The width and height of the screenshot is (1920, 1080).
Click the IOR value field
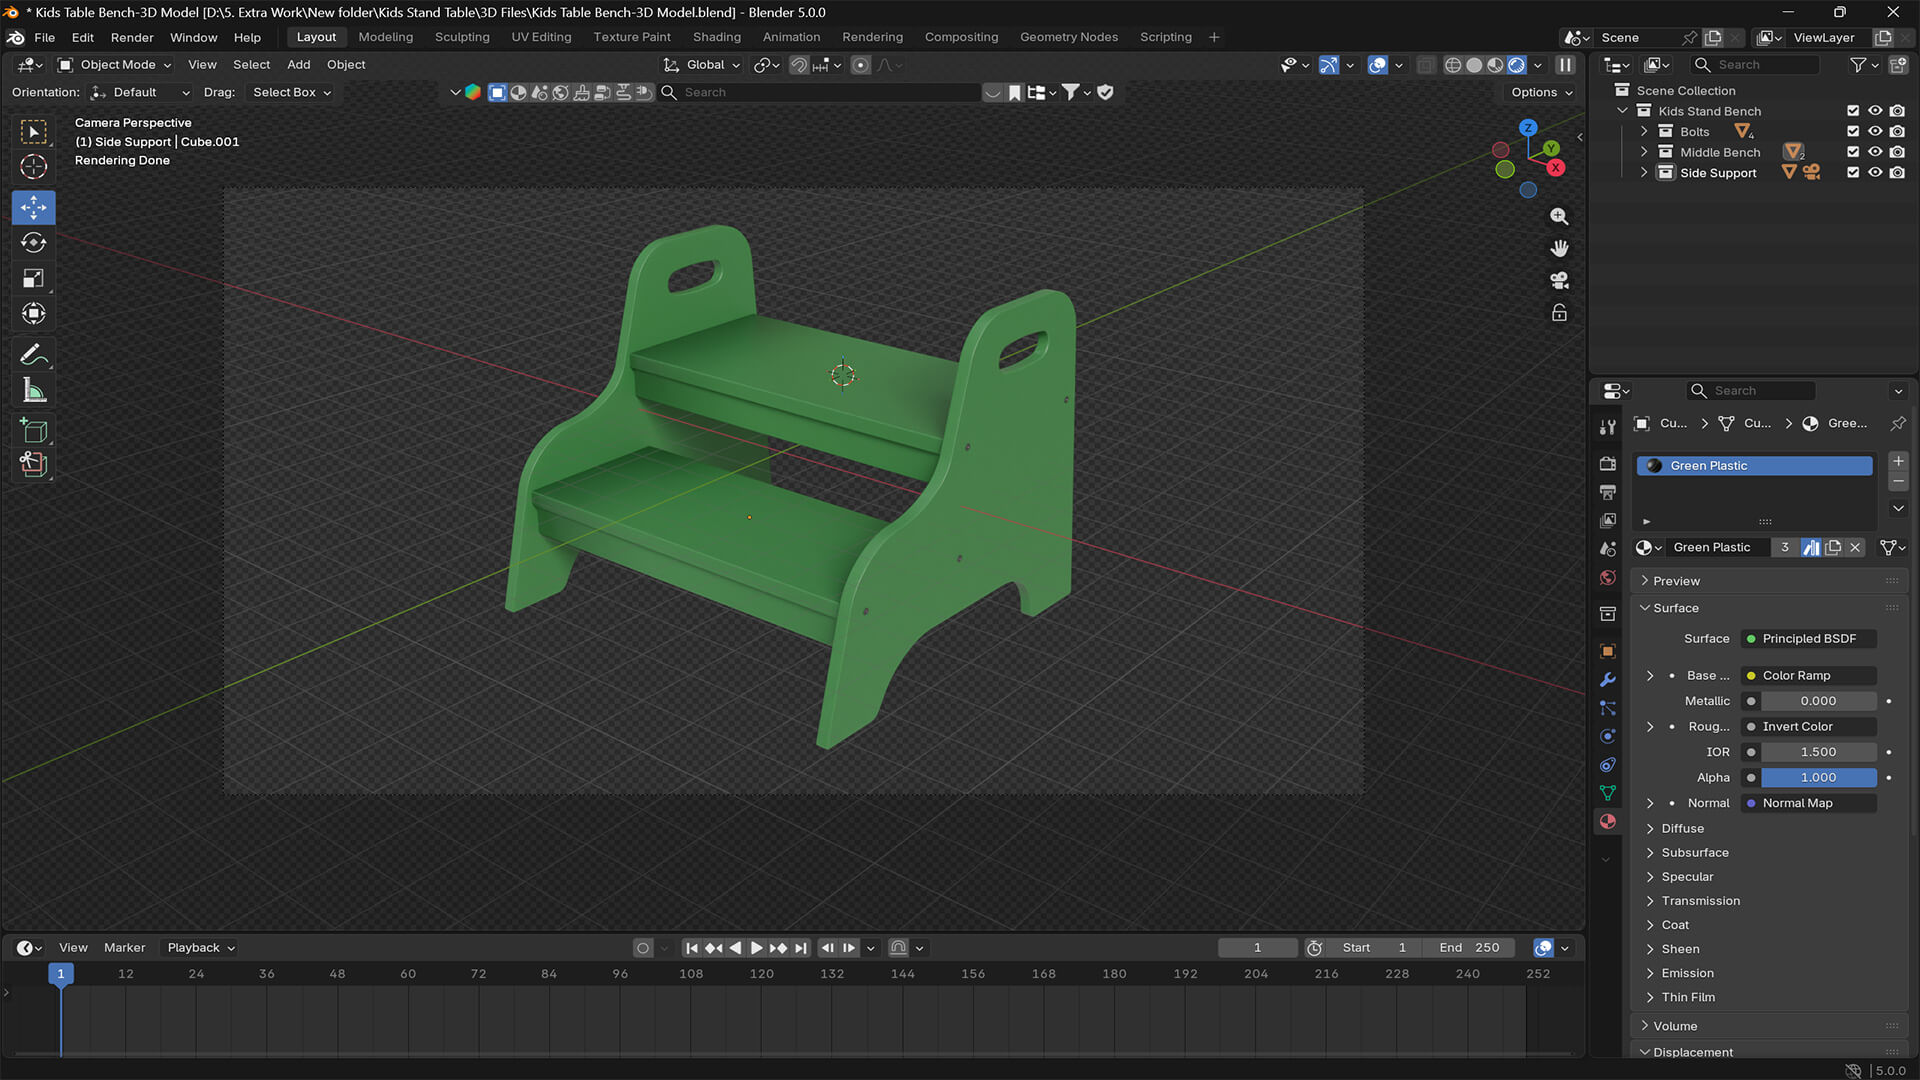(x=1817, y=752)
